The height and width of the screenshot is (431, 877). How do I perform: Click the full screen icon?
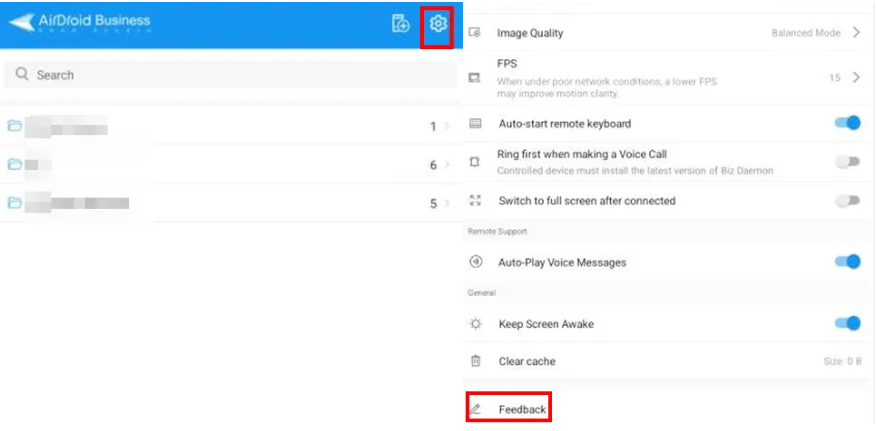(x=475, y=201)
